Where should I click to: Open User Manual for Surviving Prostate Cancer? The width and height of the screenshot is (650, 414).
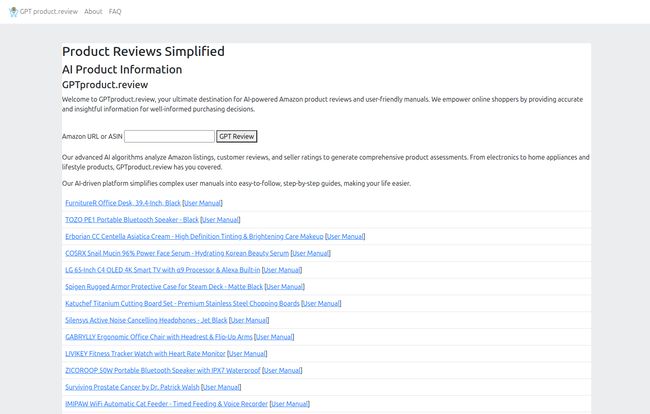coord(221,387)
